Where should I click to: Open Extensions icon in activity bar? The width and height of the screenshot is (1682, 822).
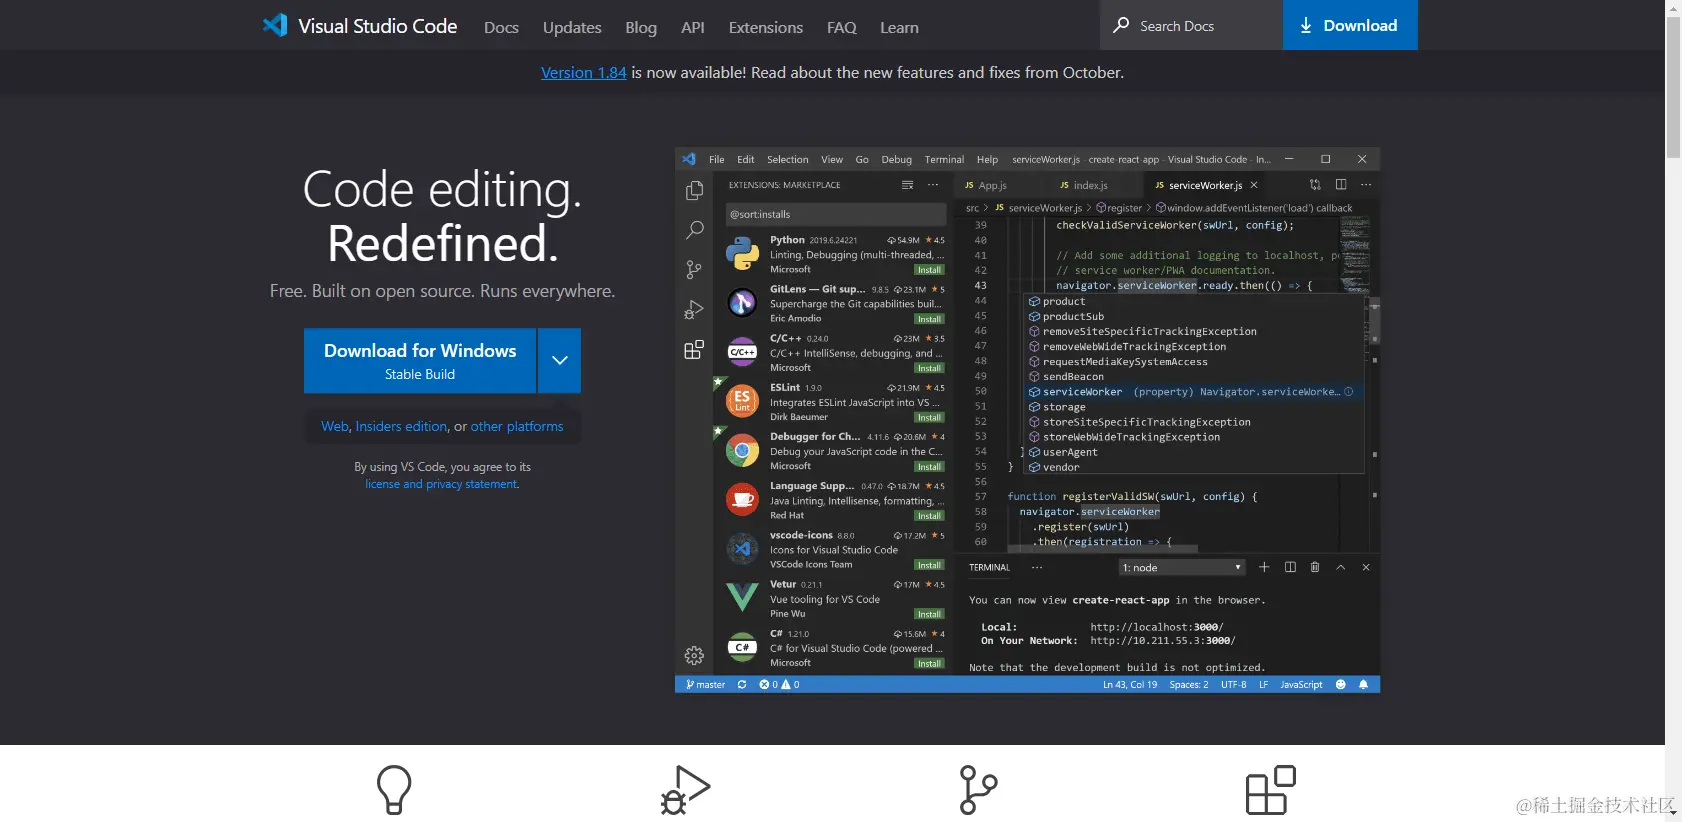point(694,350)
